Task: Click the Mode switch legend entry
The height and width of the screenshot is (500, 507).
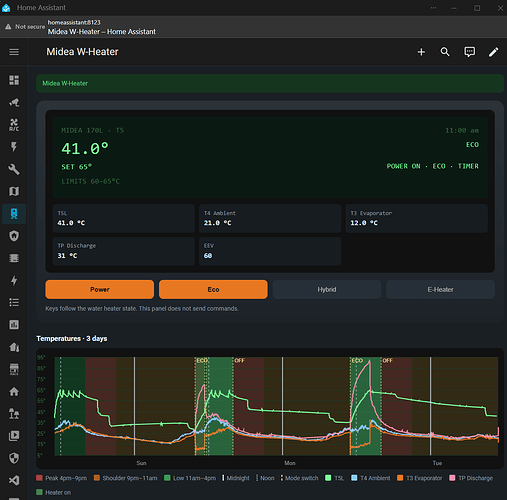Action: [x=299, y=478]
